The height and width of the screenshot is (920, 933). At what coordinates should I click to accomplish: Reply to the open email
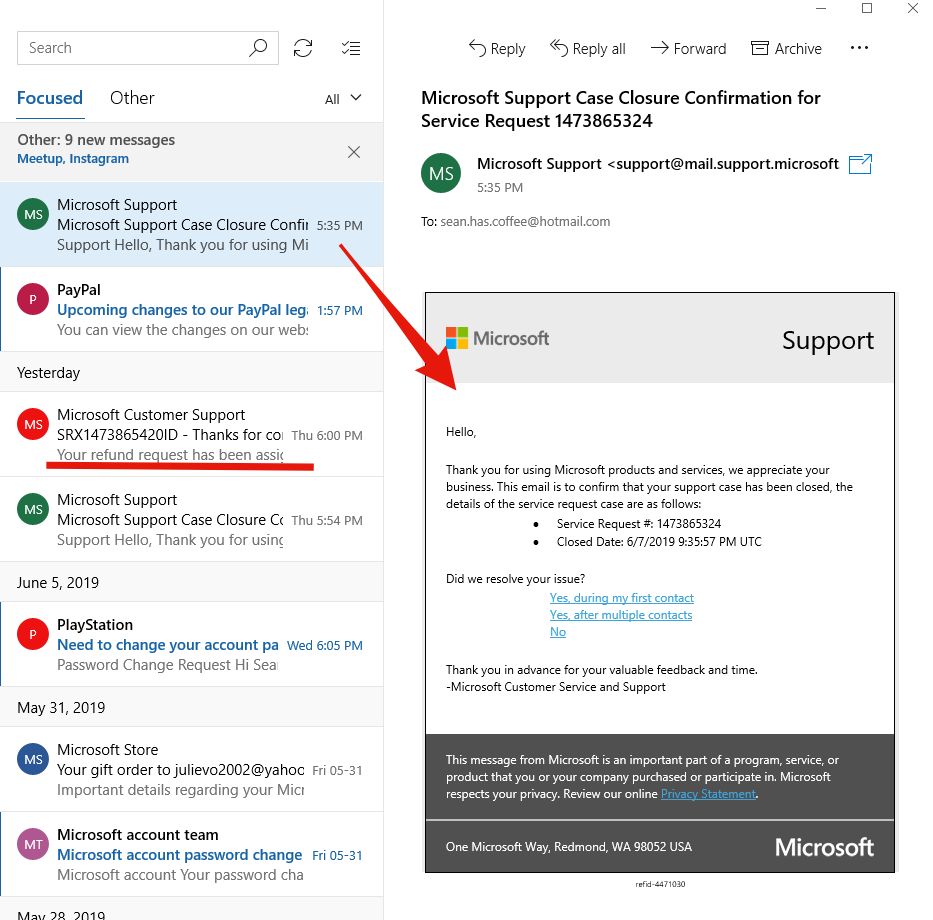(x=497, y=48)
